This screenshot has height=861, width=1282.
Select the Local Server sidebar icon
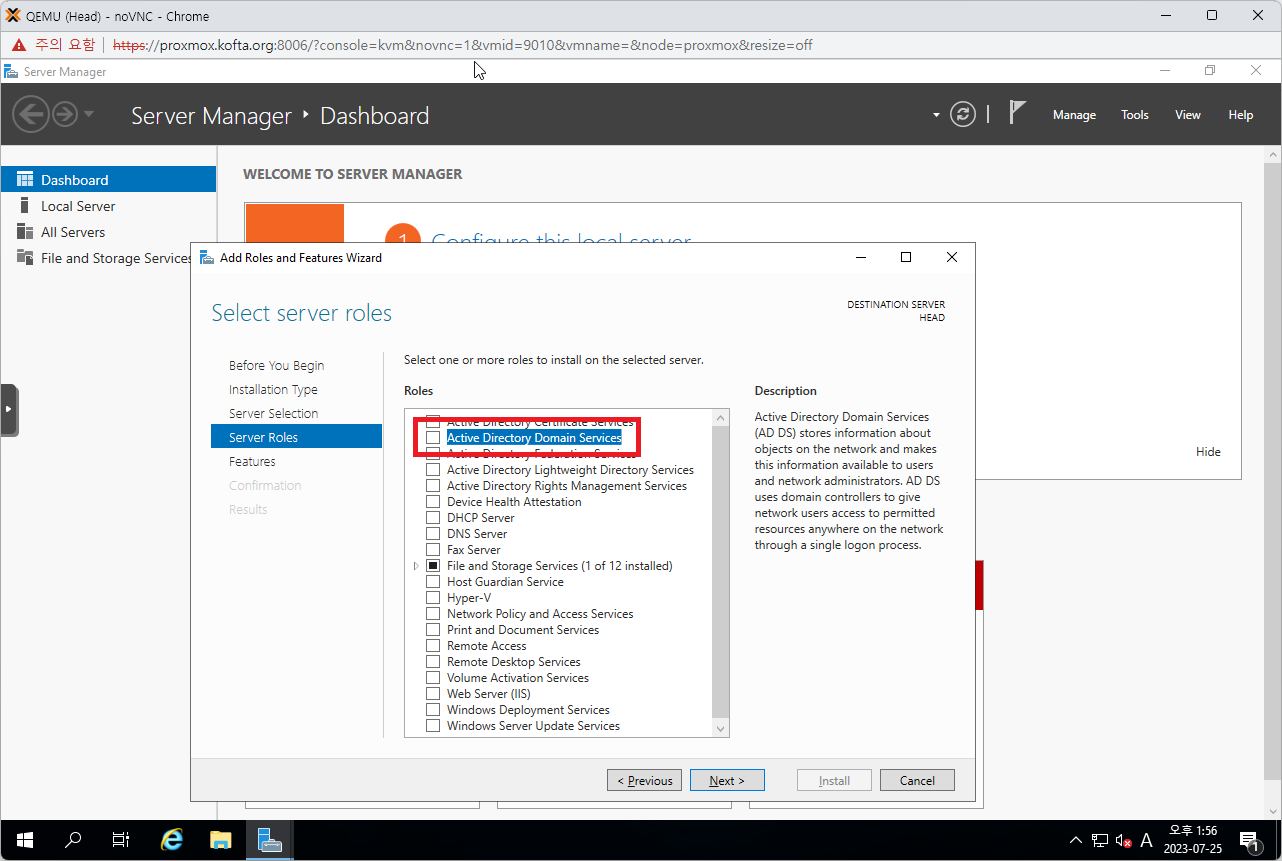[x=25, y=206]
